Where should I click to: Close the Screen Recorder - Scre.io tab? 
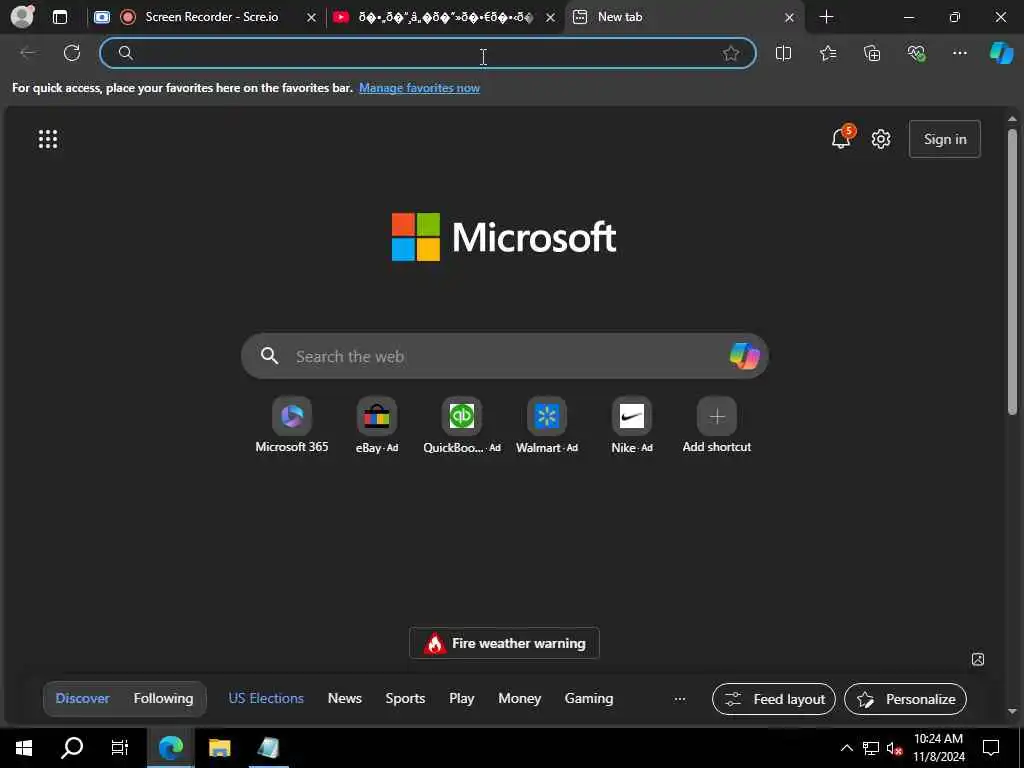tap(312, 18)
